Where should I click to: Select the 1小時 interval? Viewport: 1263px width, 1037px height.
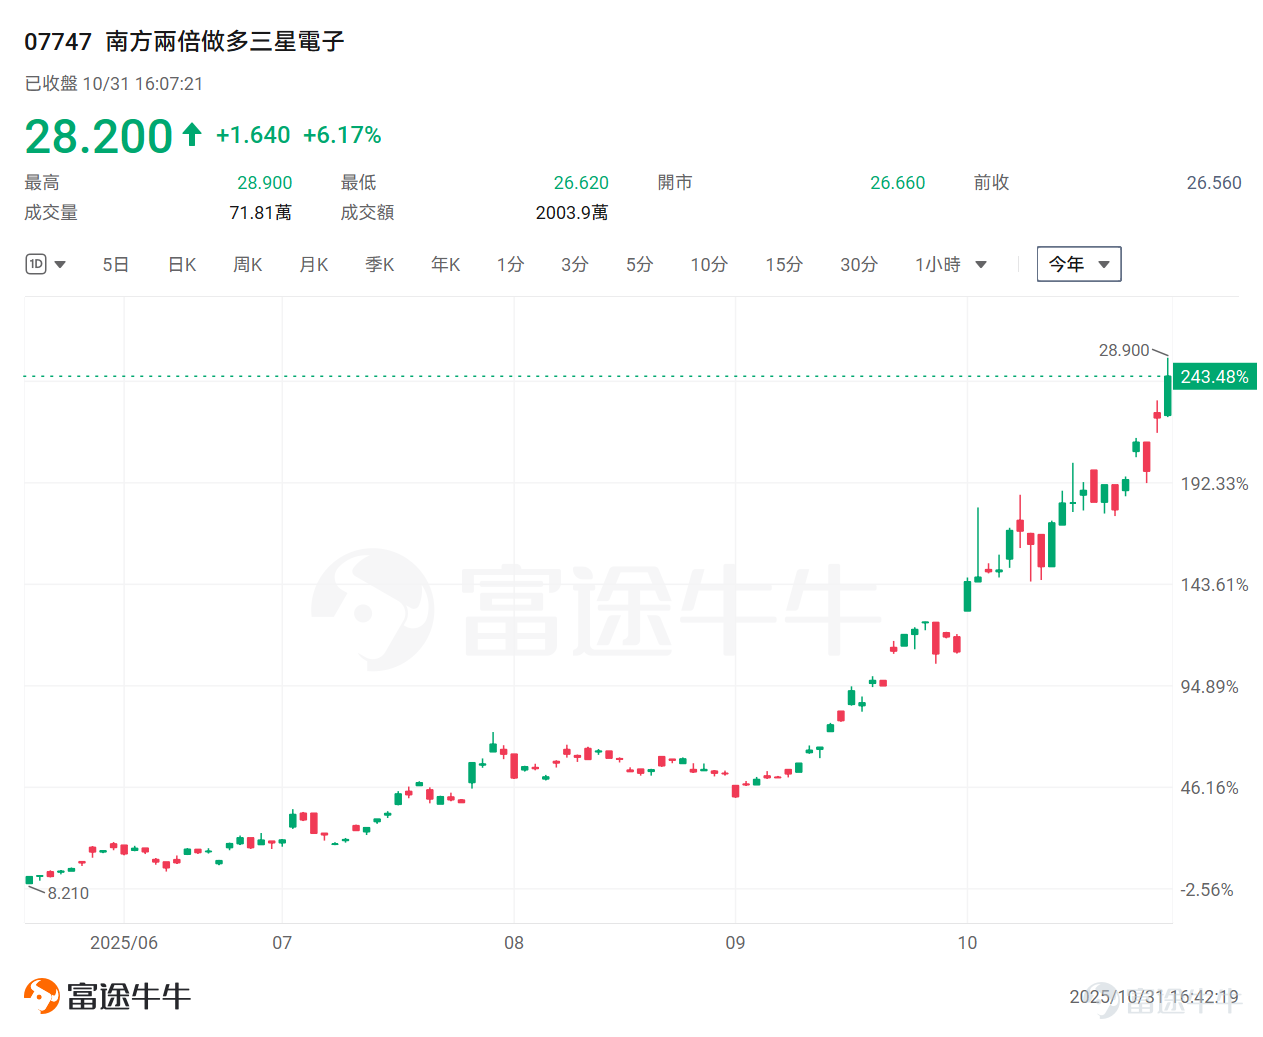(938, 265)
